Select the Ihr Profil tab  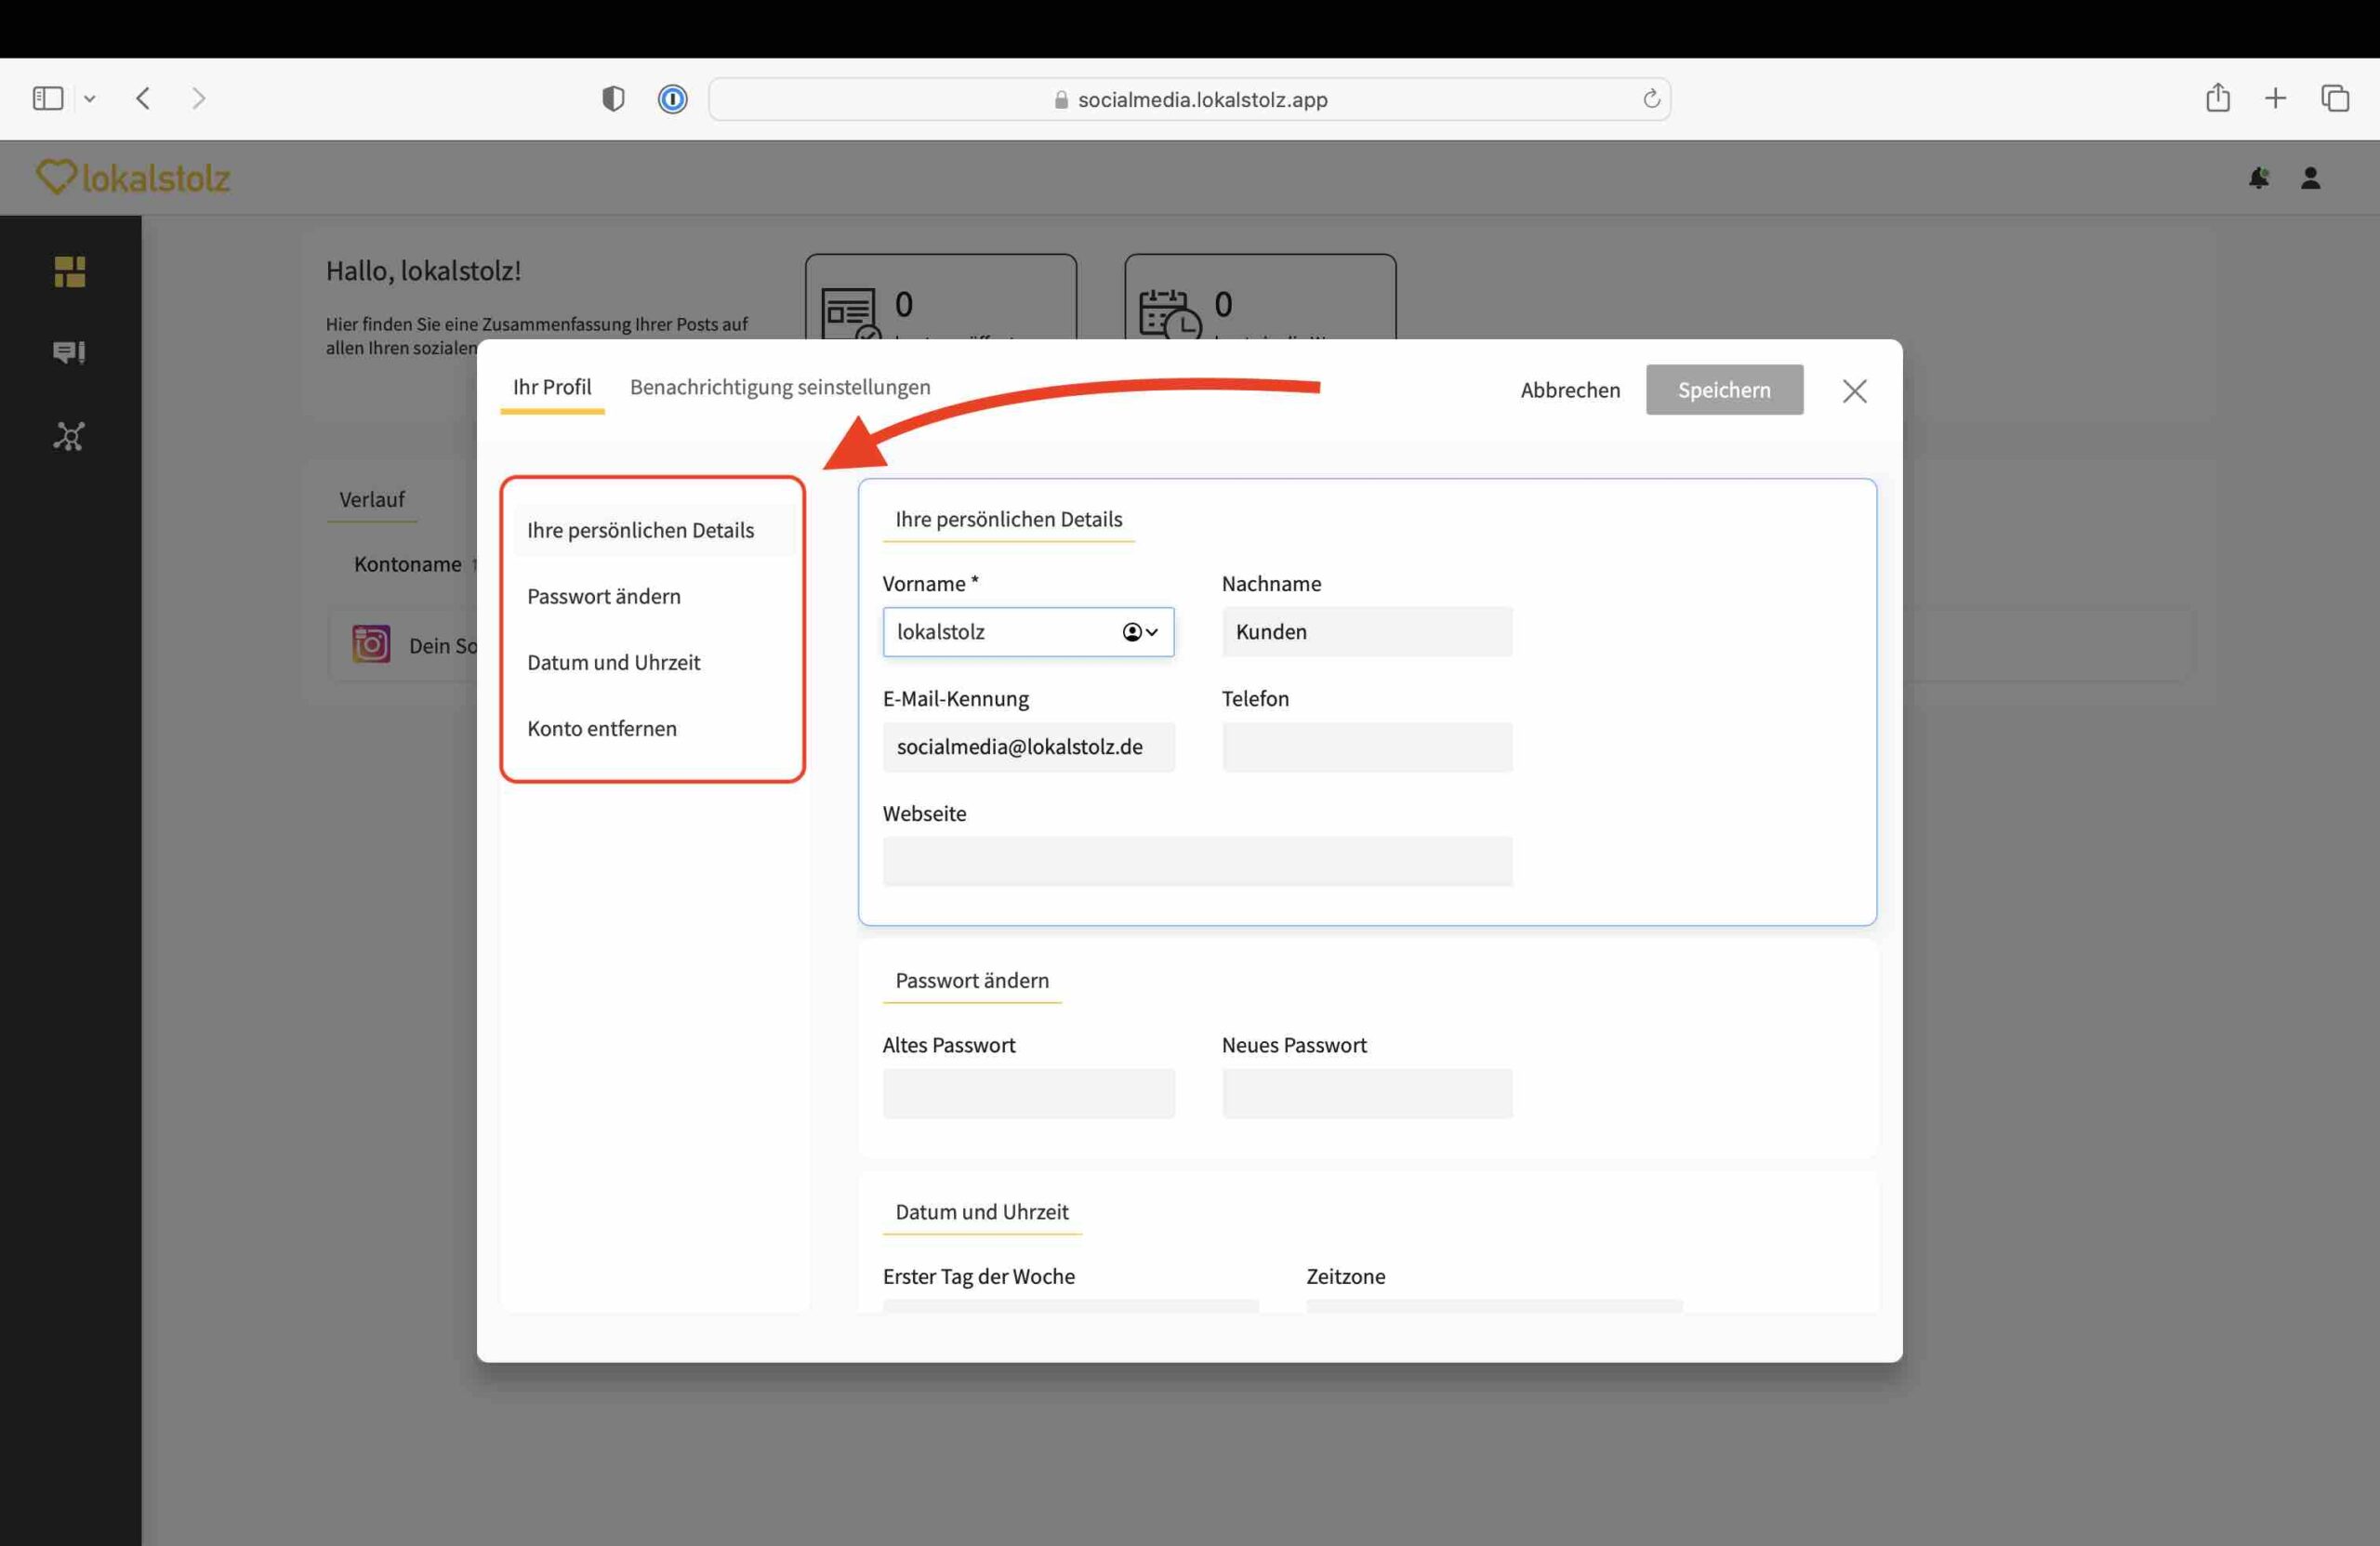click(552, 387)
